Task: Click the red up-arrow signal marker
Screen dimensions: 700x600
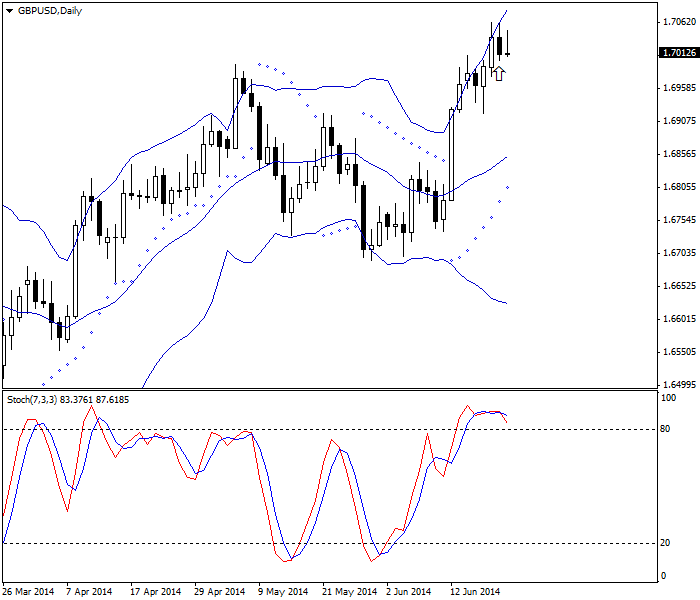Action: point(498,73)
